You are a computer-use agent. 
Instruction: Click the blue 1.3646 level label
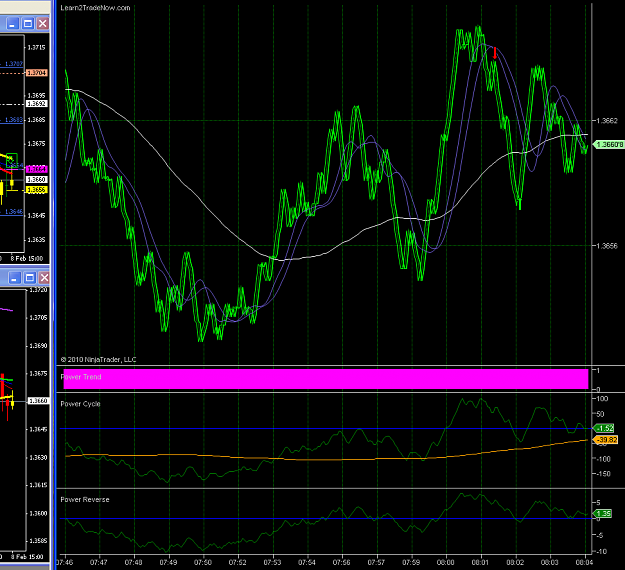pyautogui.click(x=14, y=212)
